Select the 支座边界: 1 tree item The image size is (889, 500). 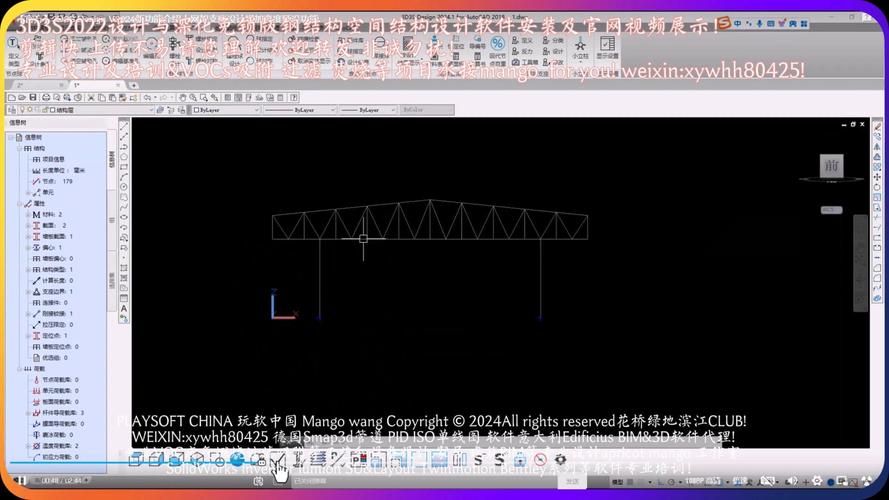[56, 291]
